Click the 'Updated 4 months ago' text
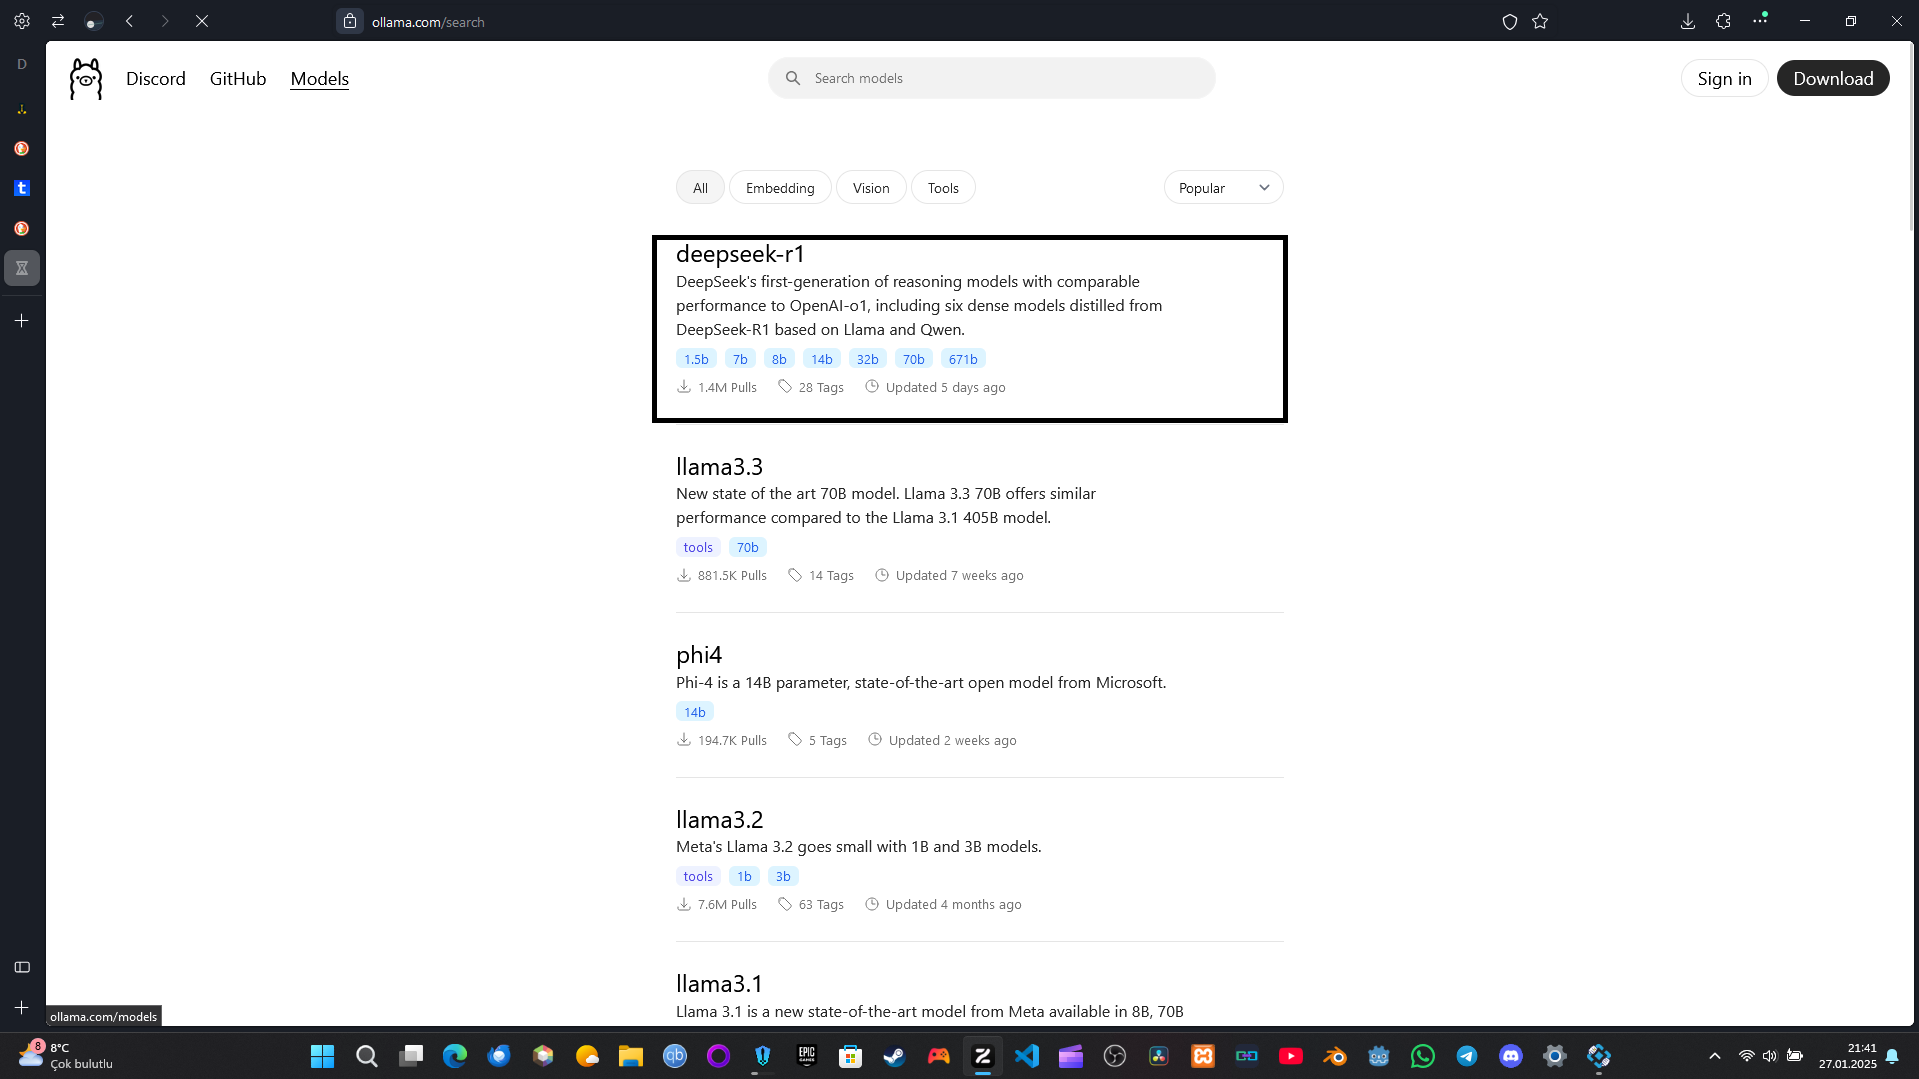The width and height of the screenshot is (1919, 1079). [x=954, y=904]
